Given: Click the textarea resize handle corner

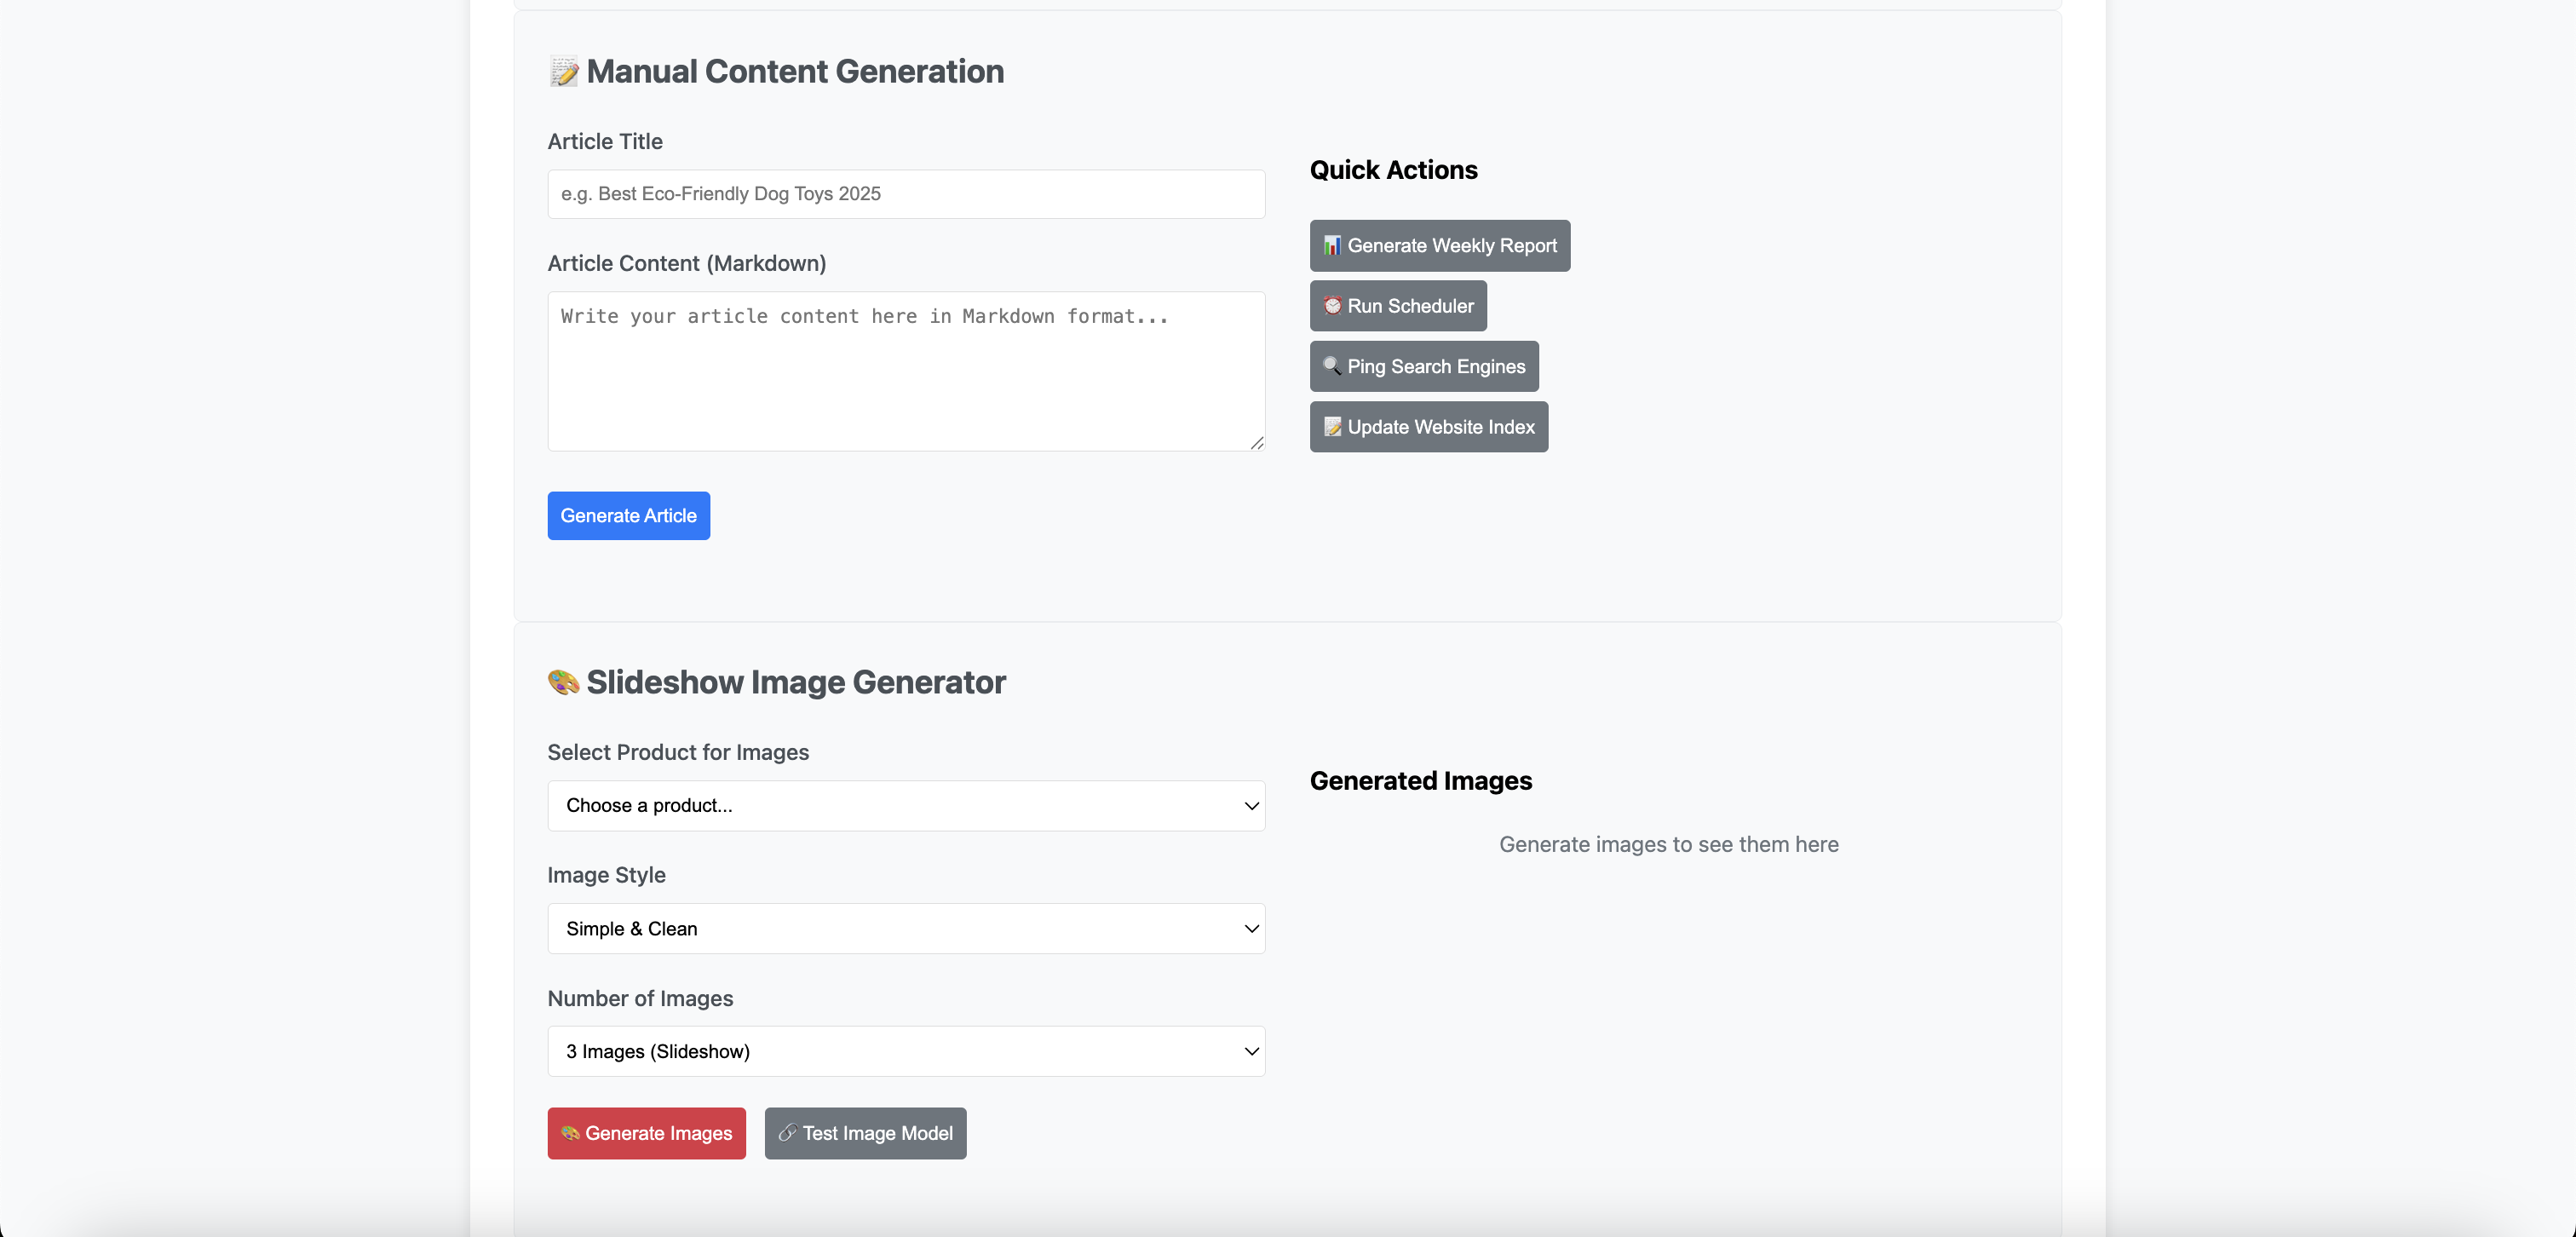Looking at the screenshot, I should tap(1257, 443).
